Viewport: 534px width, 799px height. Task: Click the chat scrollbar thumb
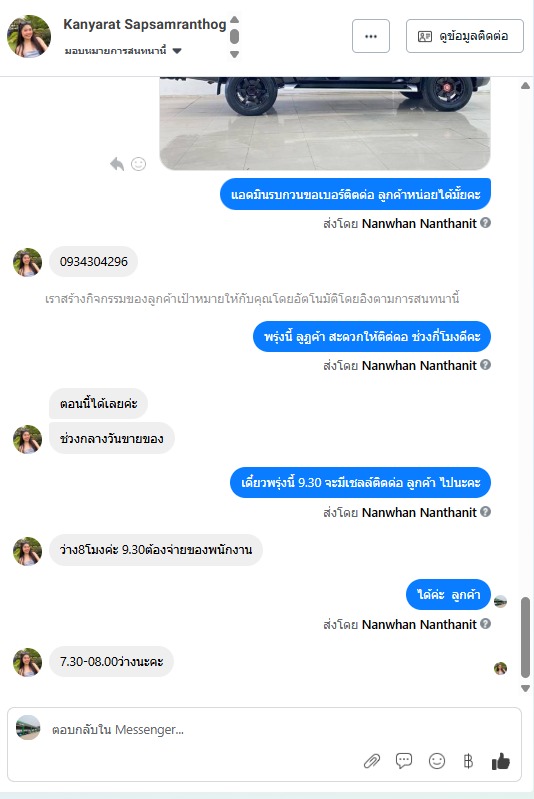click(525, 637)
